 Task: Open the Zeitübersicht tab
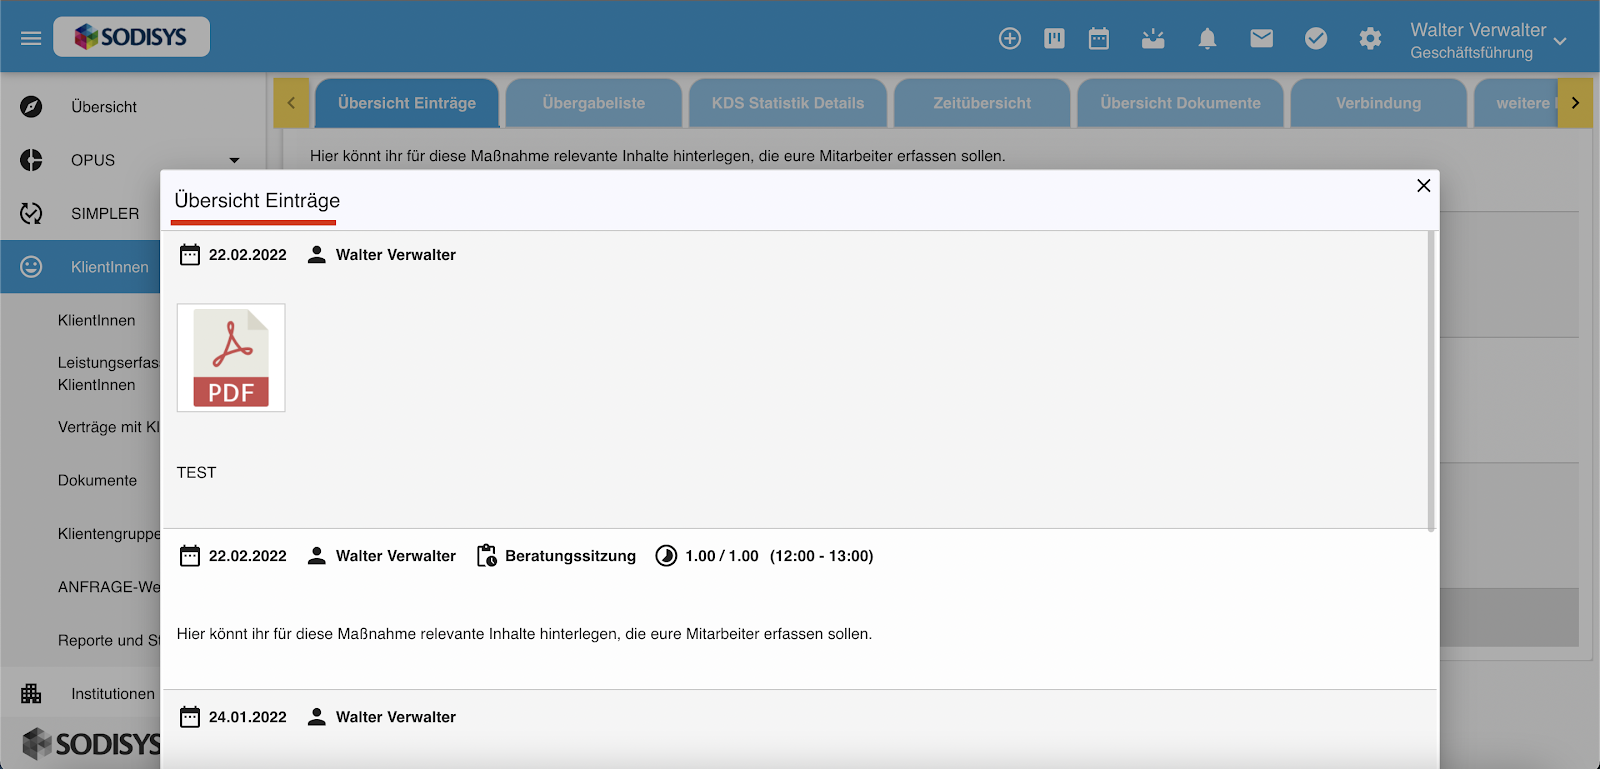[x=982, y=103]
